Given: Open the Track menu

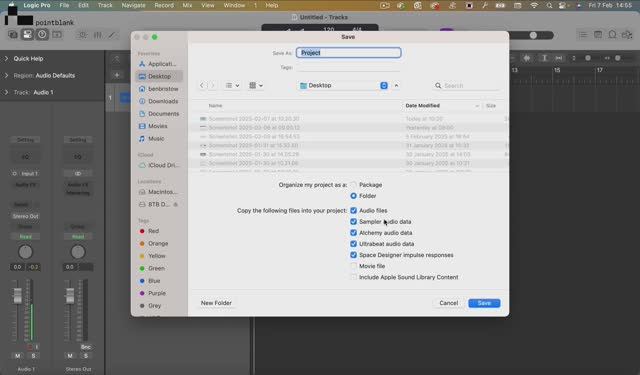Looking at the screenshot, I should (x=105, y=5).
